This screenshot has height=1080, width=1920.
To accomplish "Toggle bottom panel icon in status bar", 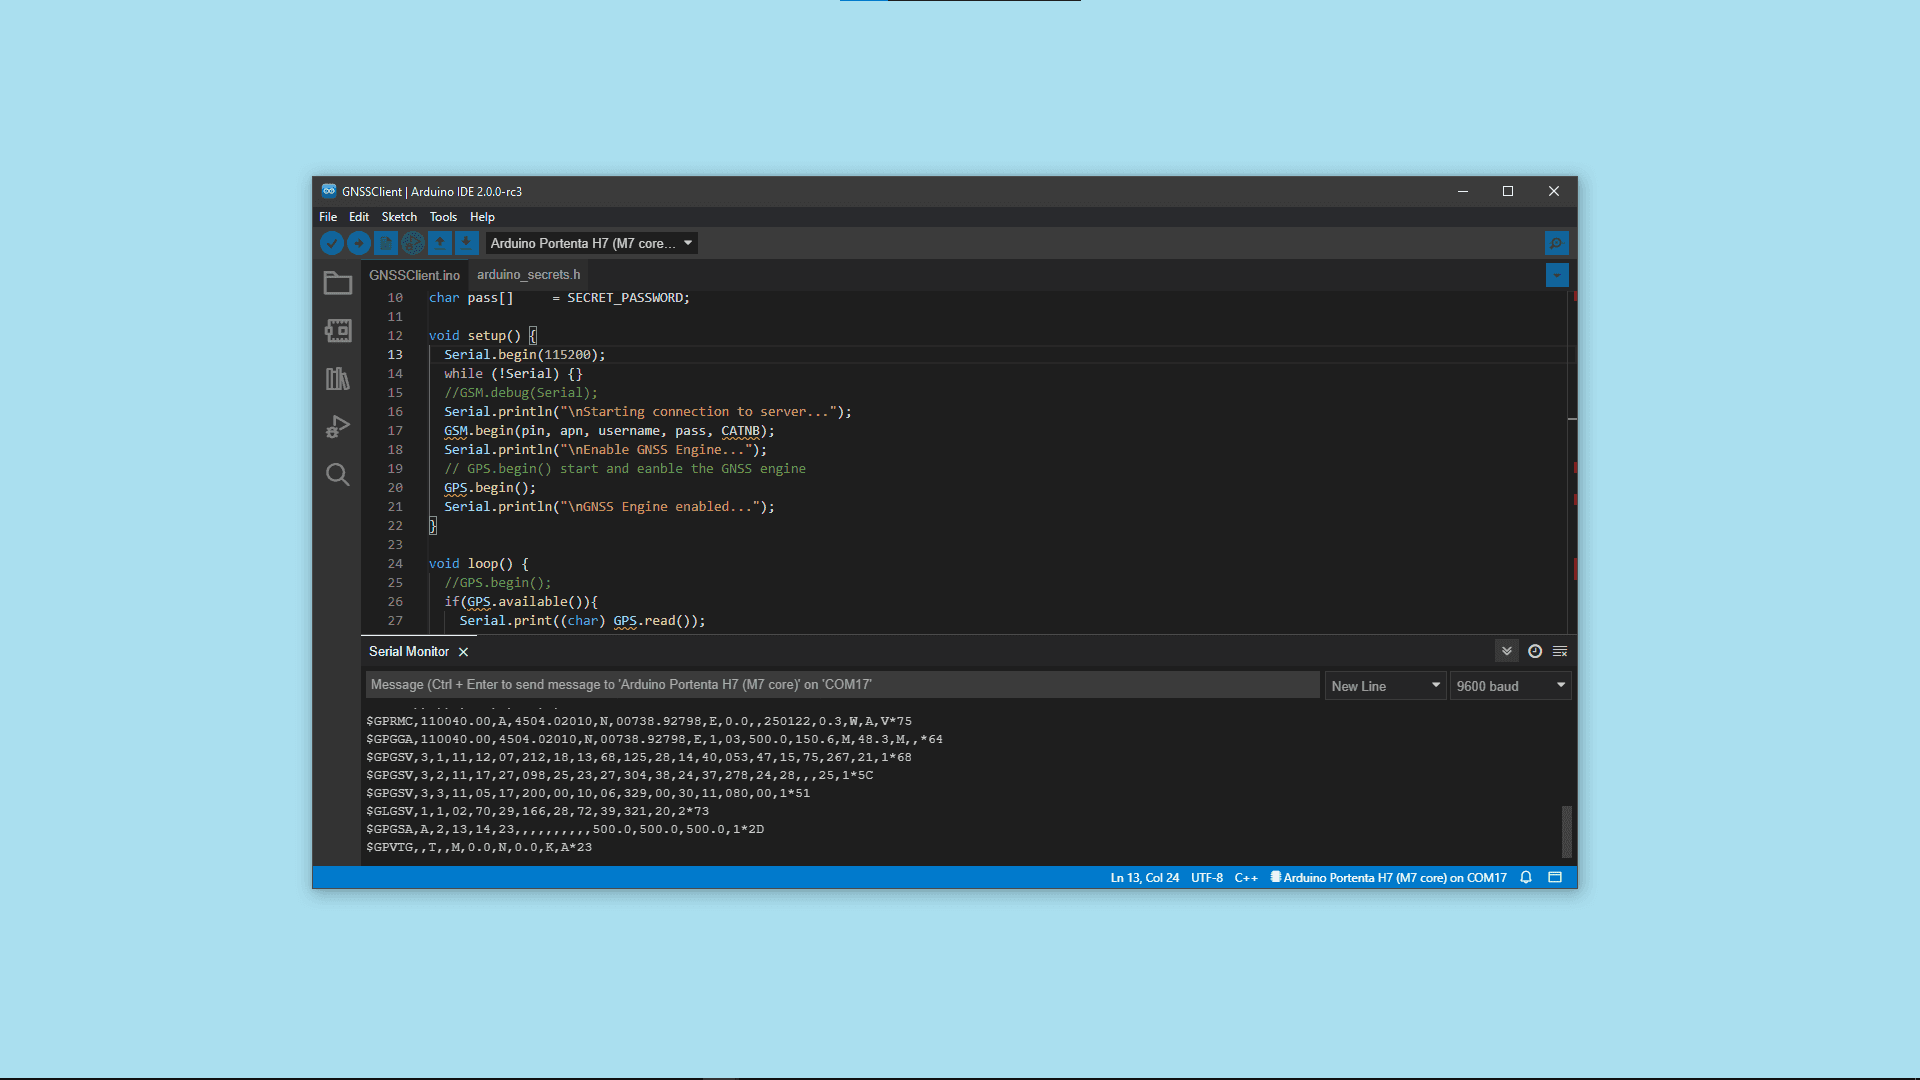I will point(1555,878).
